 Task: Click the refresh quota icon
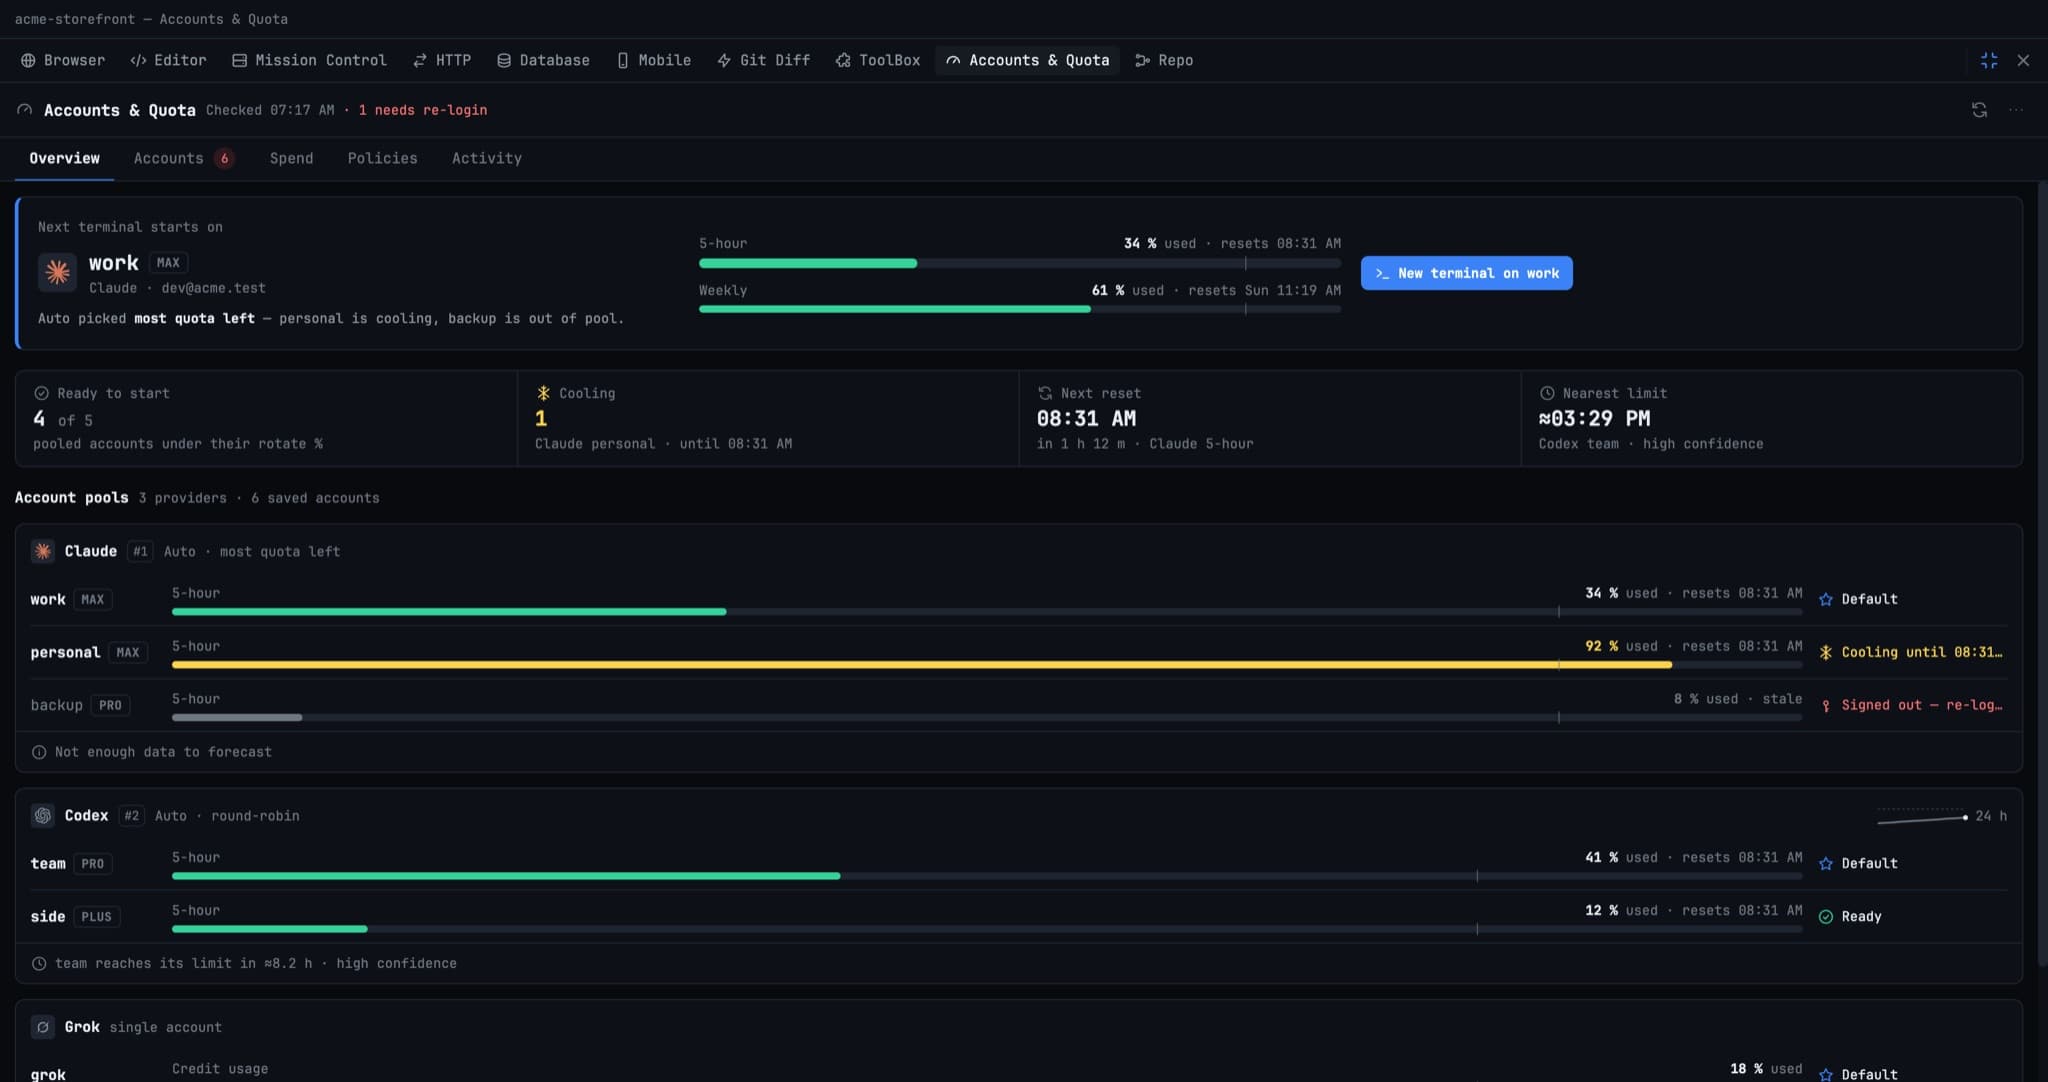tap(1979, 110)
